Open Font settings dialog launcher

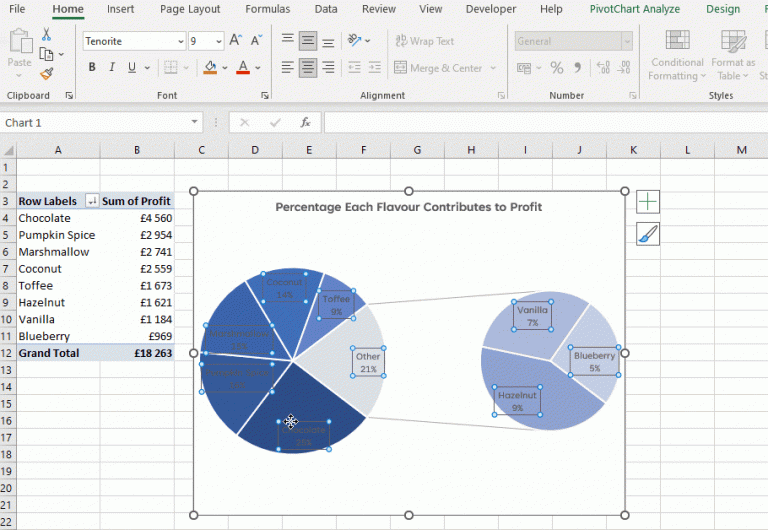(x=264, y=96)
